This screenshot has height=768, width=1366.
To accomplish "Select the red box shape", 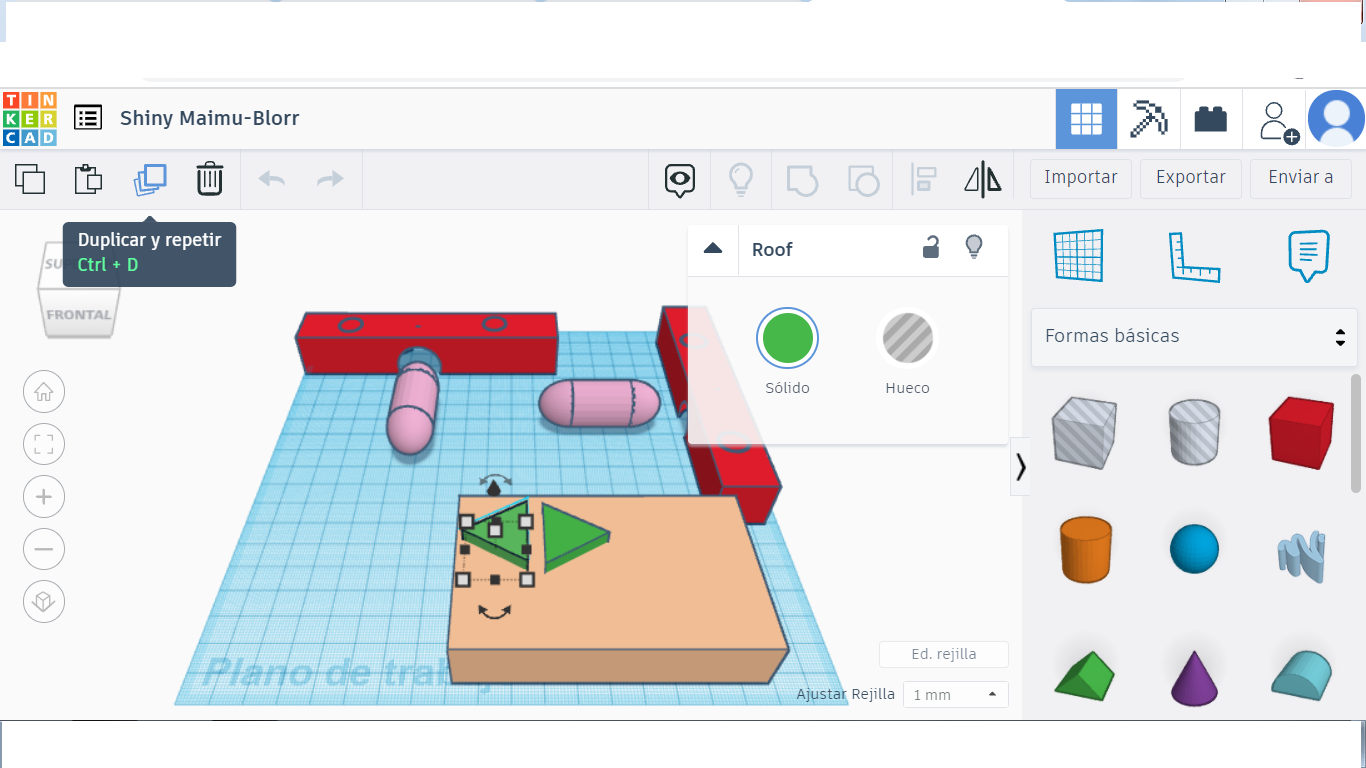I will click(x=1301, y=433).
